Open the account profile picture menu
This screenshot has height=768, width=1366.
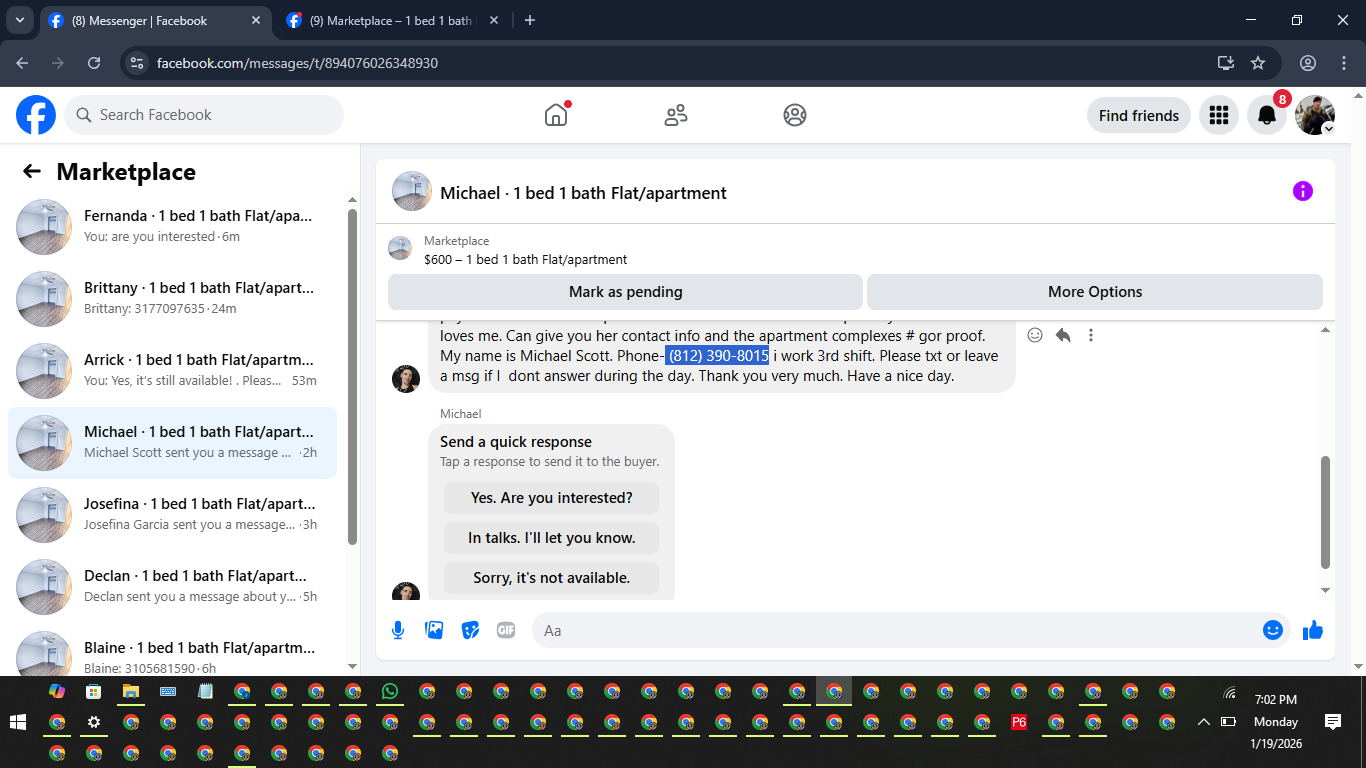click(1315, 115)
